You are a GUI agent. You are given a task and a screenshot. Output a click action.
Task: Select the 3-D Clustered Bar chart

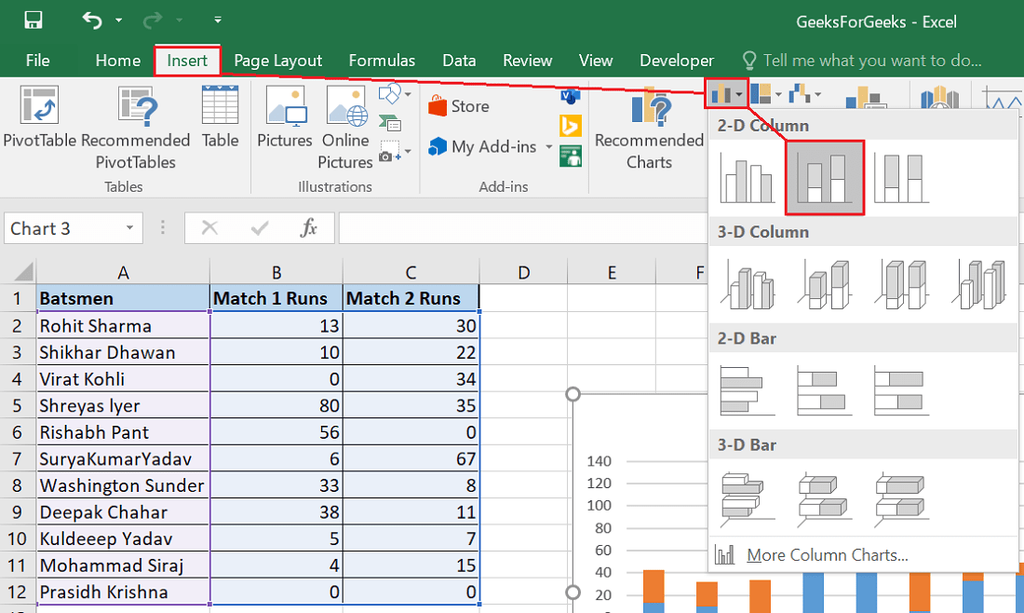pos(748,498)
